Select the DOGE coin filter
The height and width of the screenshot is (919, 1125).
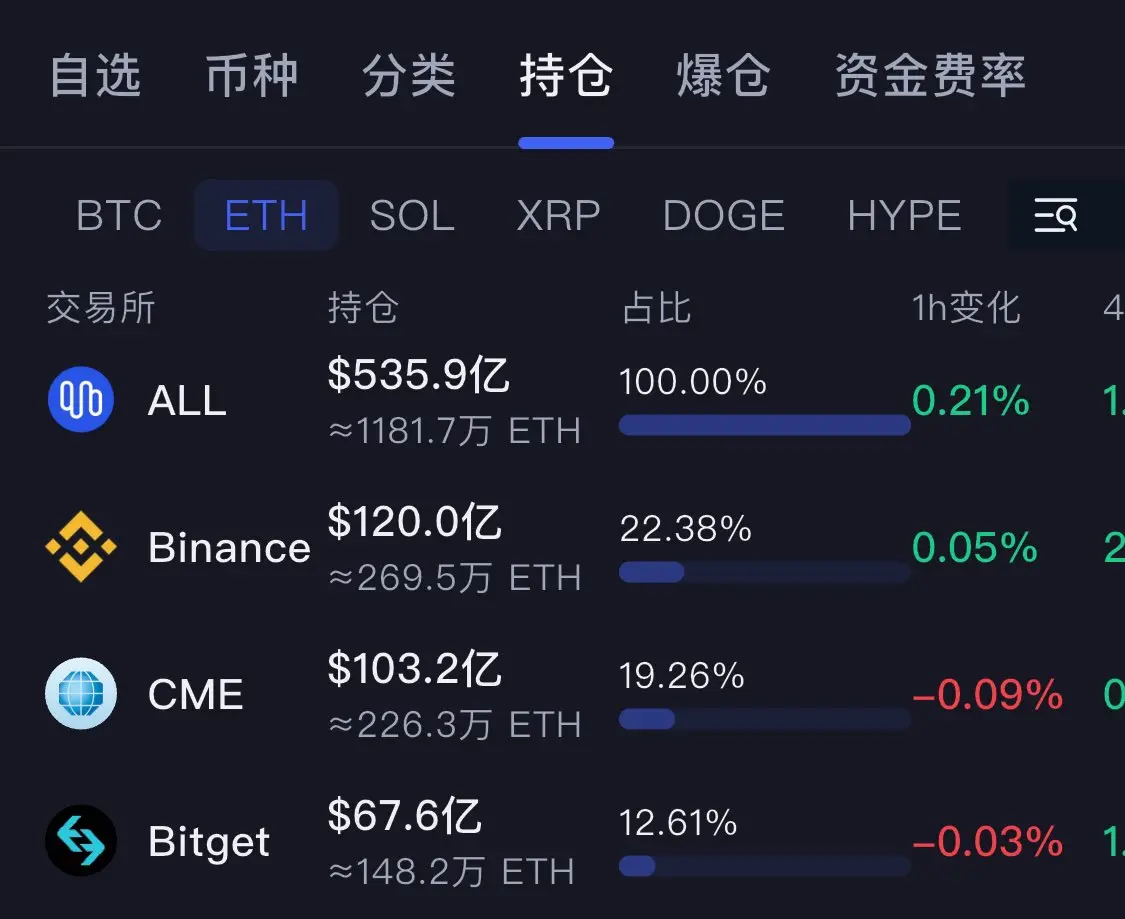coord(724,215)
